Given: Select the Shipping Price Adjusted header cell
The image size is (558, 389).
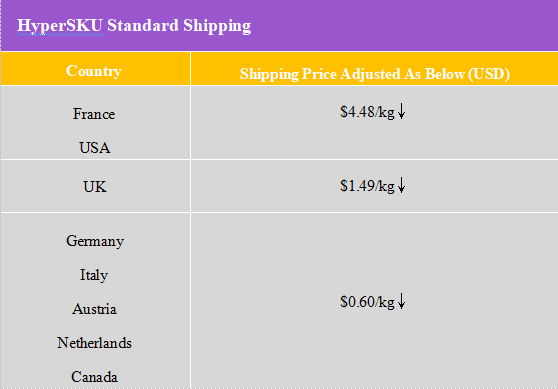Looking at the screenshot, I should (374, 68).
